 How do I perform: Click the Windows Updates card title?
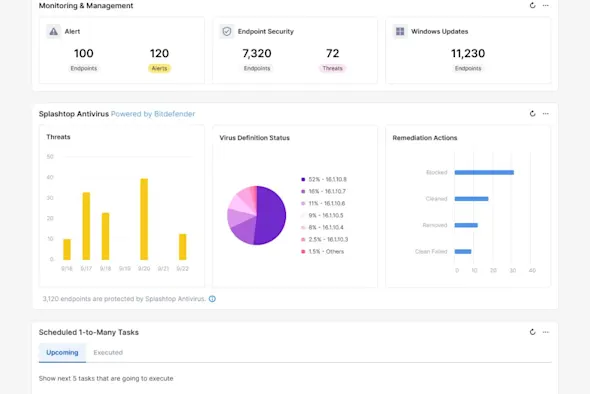pos(439,32)
